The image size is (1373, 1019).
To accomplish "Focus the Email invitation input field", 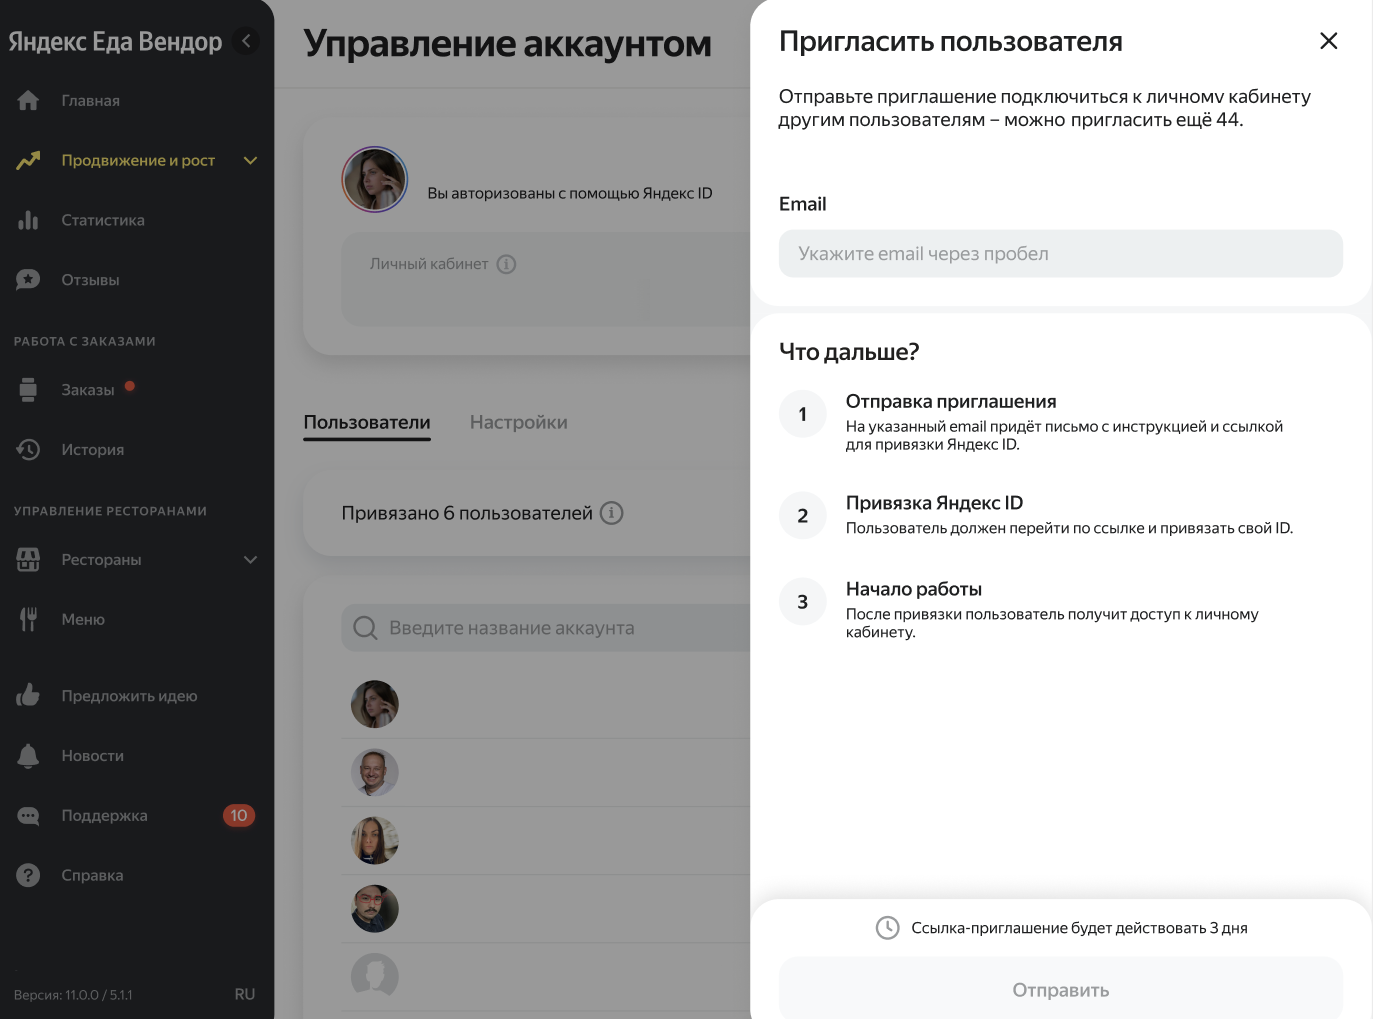I will point(1061,254).
